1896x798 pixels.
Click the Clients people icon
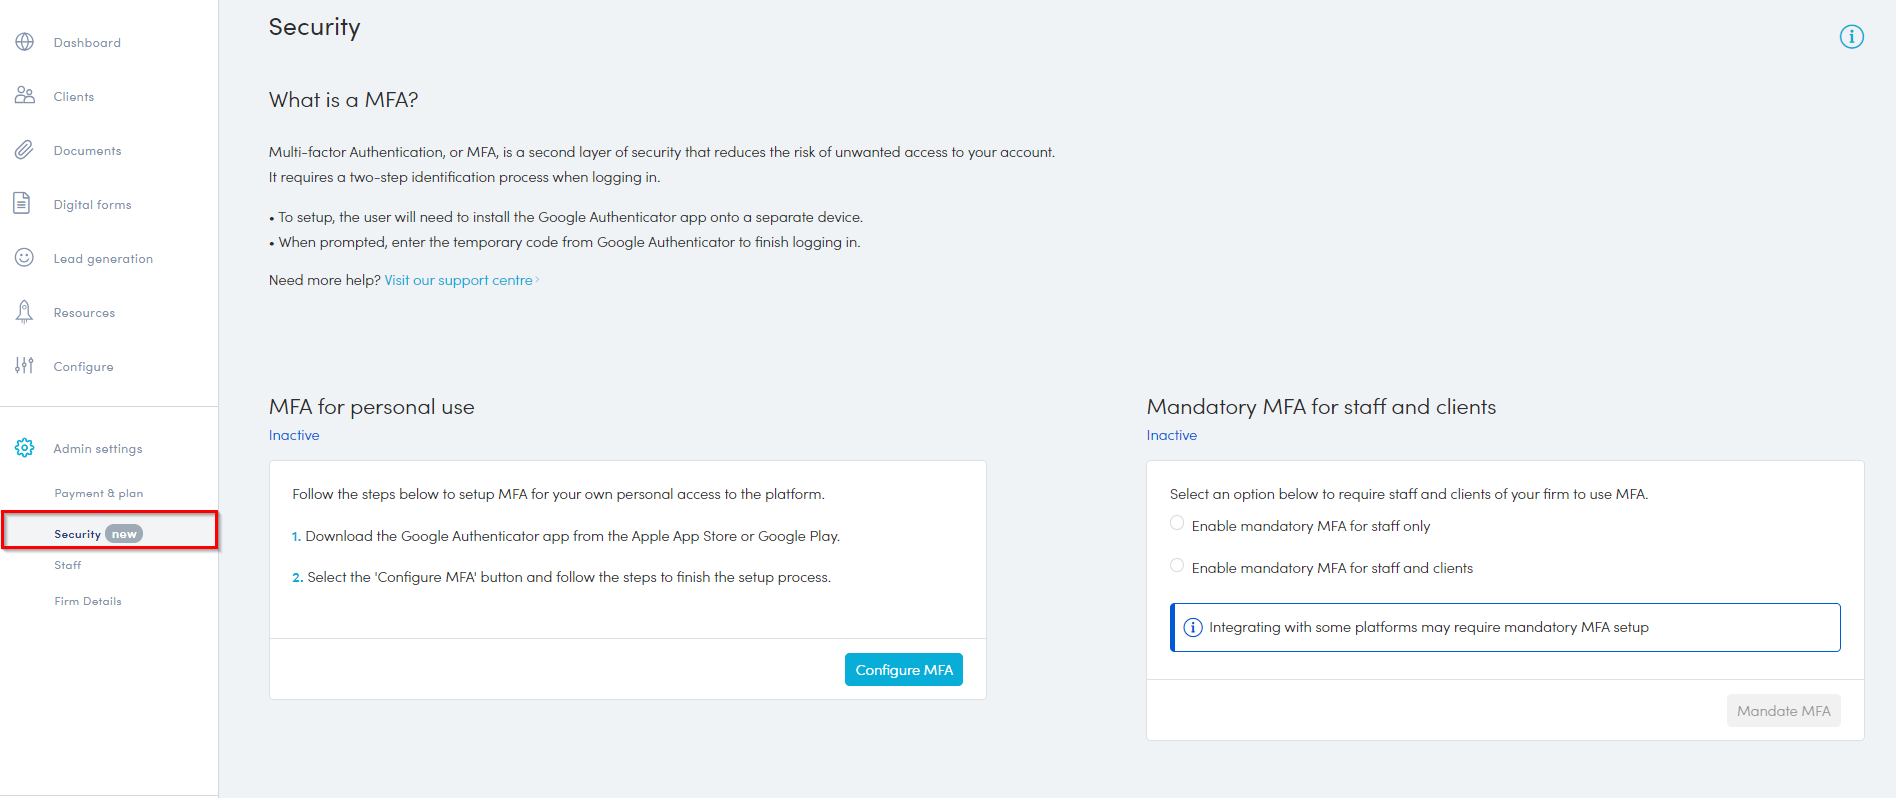(25, 96)
